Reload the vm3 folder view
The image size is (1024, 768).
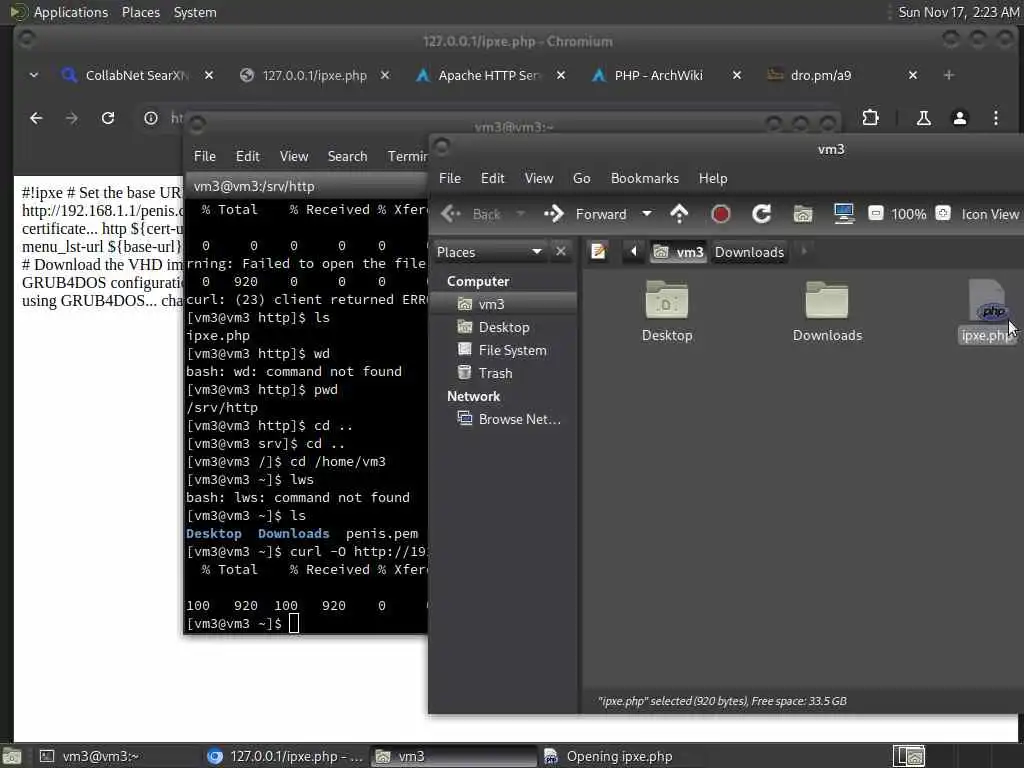761,214
